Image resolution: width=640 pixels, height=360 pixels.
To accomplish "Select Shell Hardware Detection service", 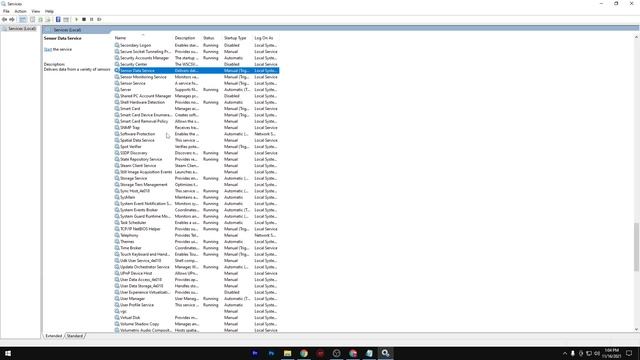I will [197, 102].
